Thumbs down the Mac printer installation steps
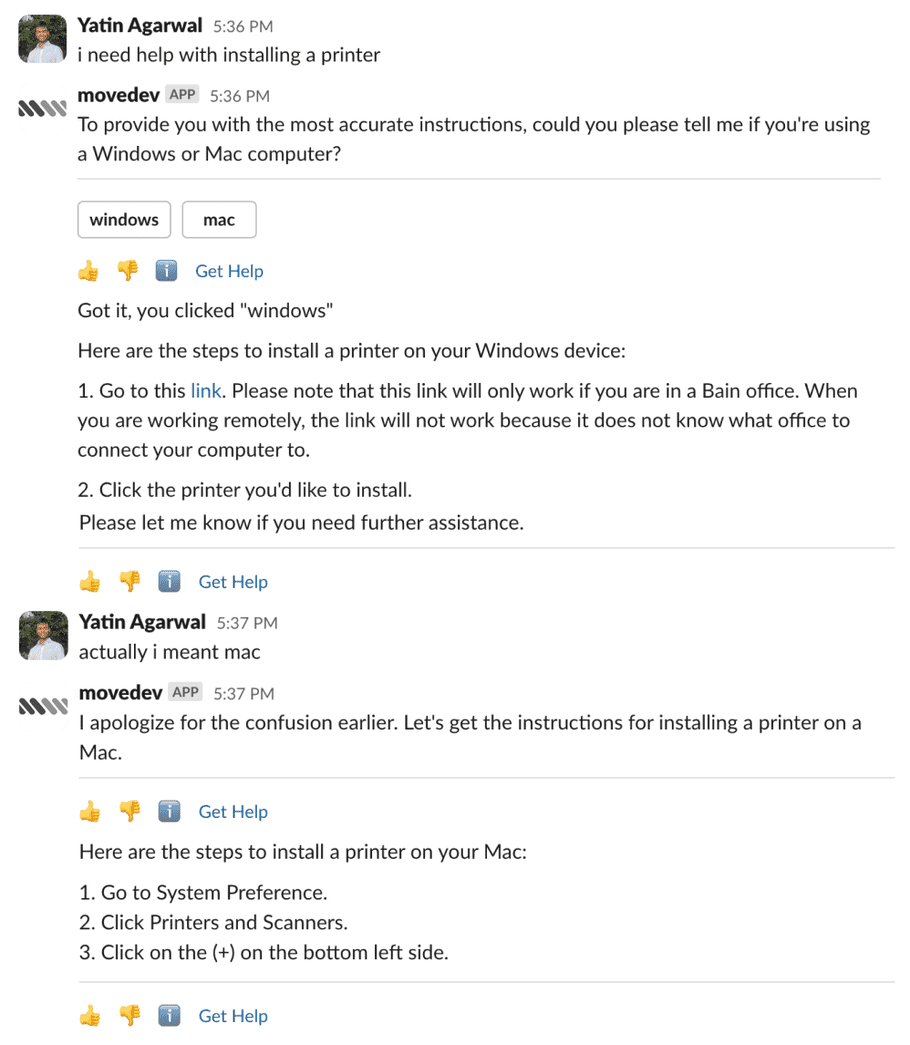Screen dimensions: 910x1045 point(129,1016)
